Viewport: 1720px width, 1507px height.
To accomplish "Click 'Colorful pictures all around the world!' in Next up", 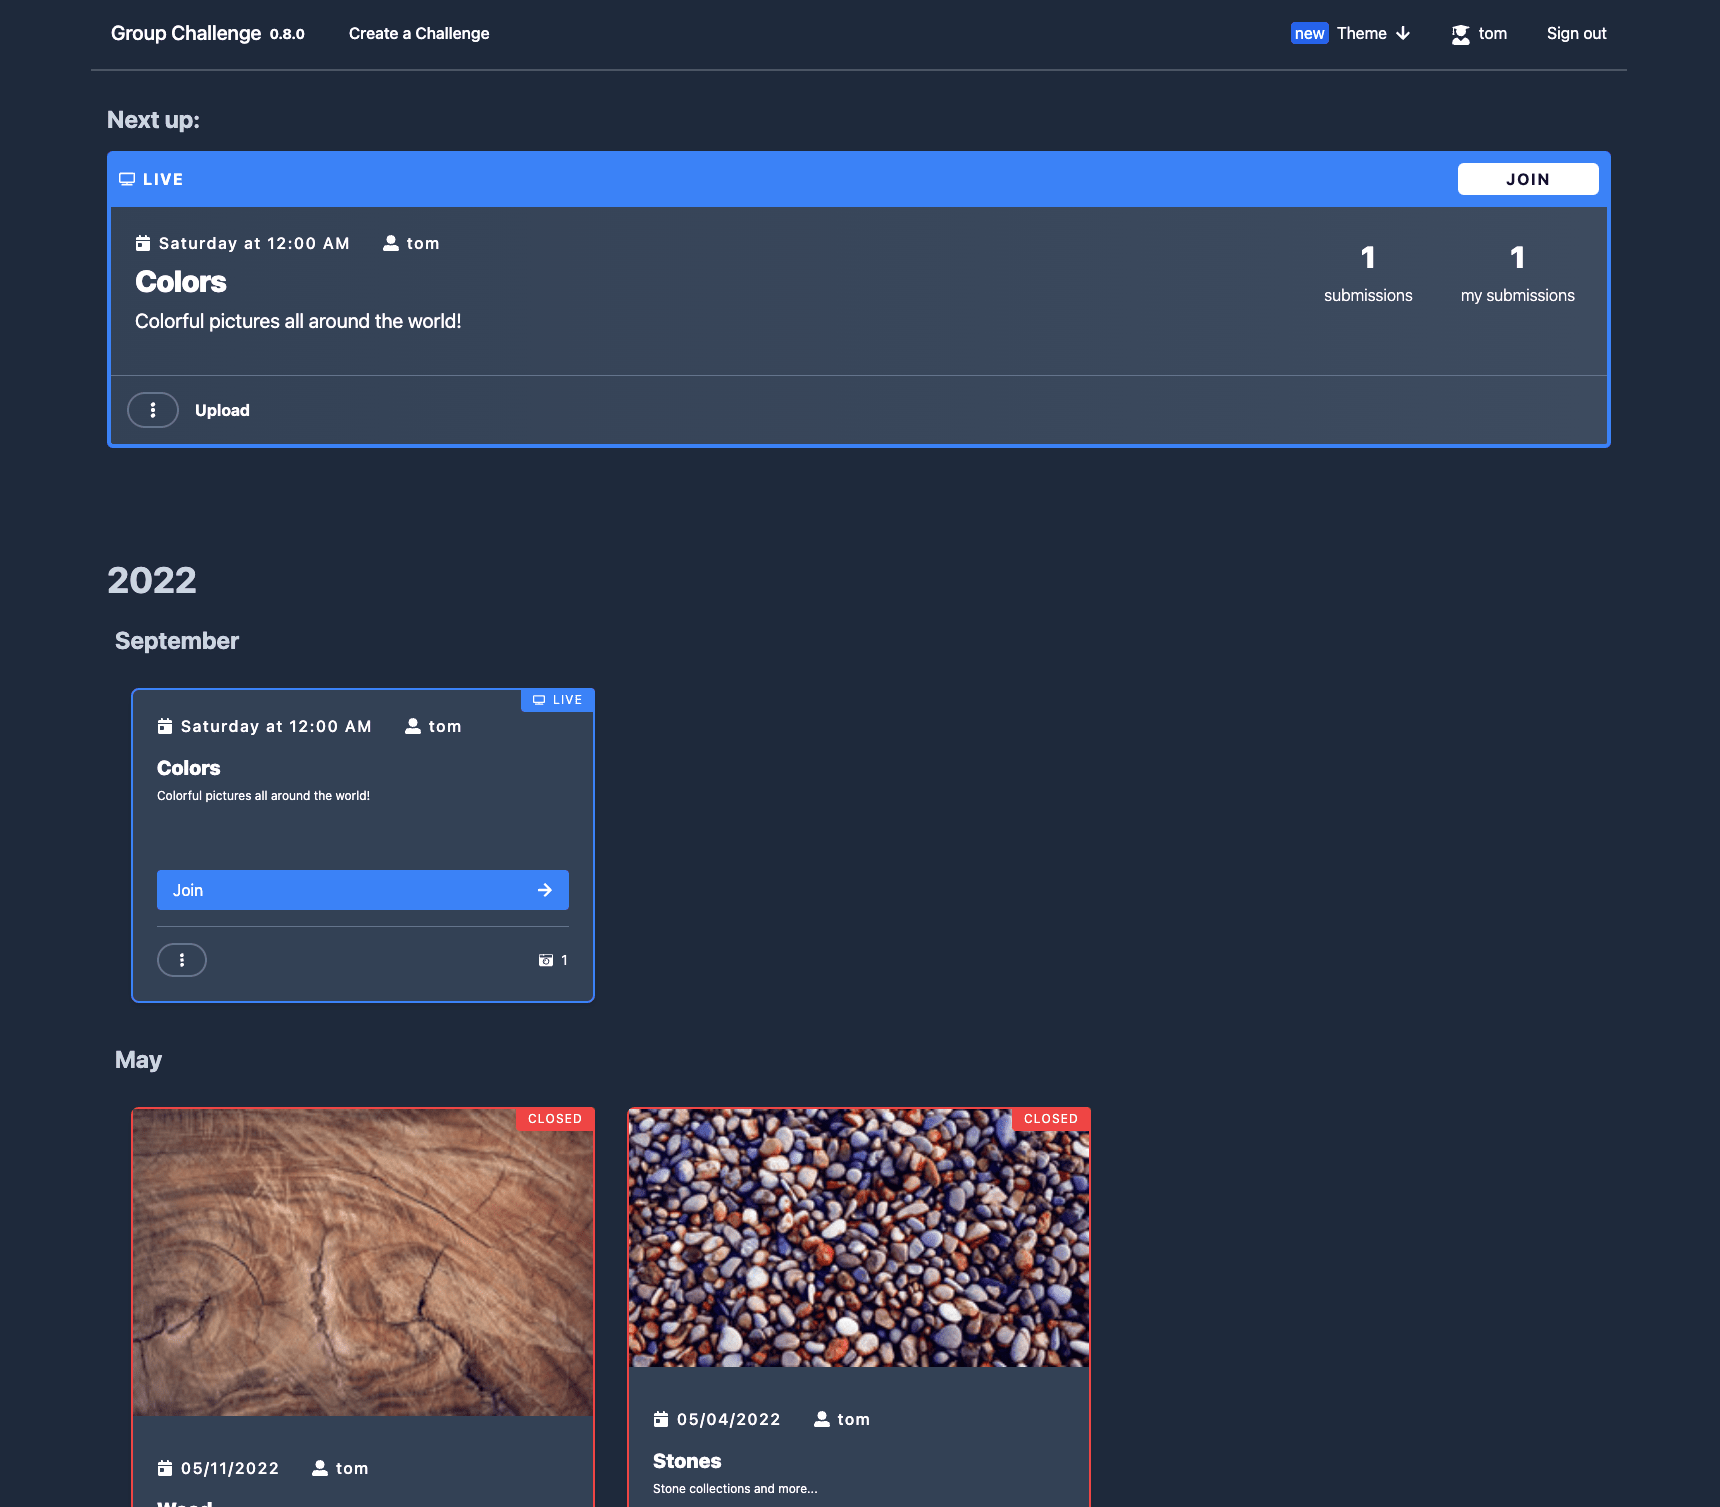I will click(x=298, y=321).
